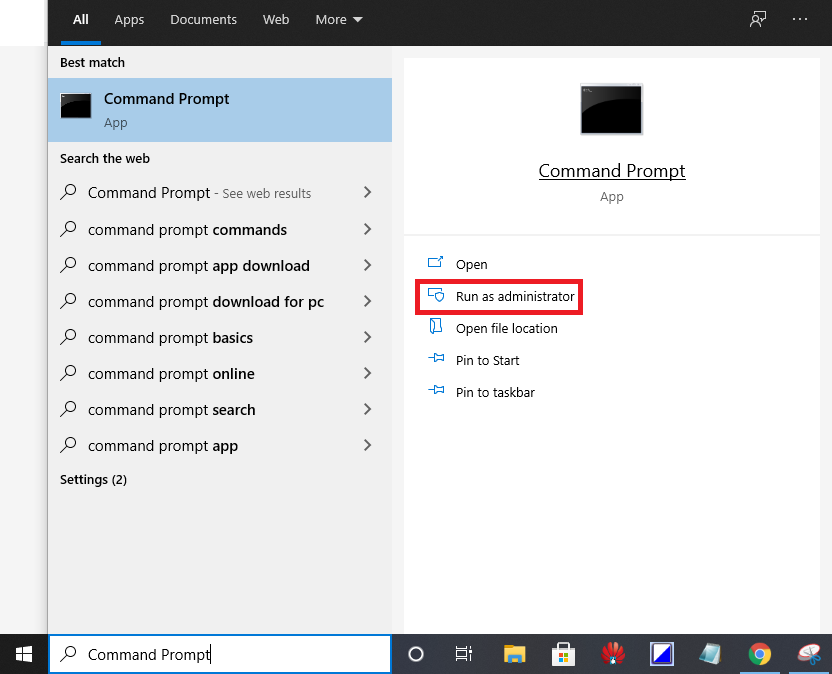
Task: Open Task View from the taskbar
Action: [x=463, y=654]
